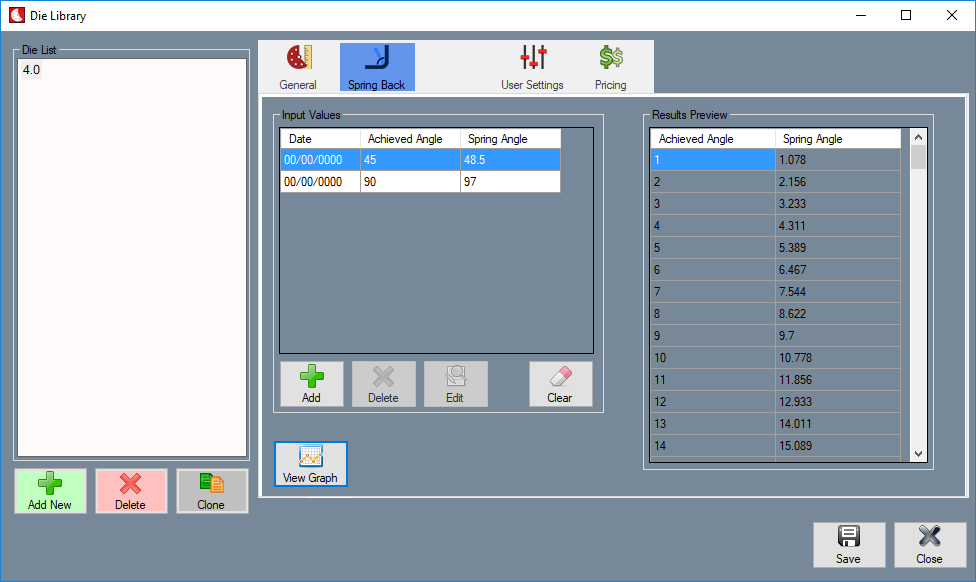Click the Spring Angle input column header

[509, 139]
